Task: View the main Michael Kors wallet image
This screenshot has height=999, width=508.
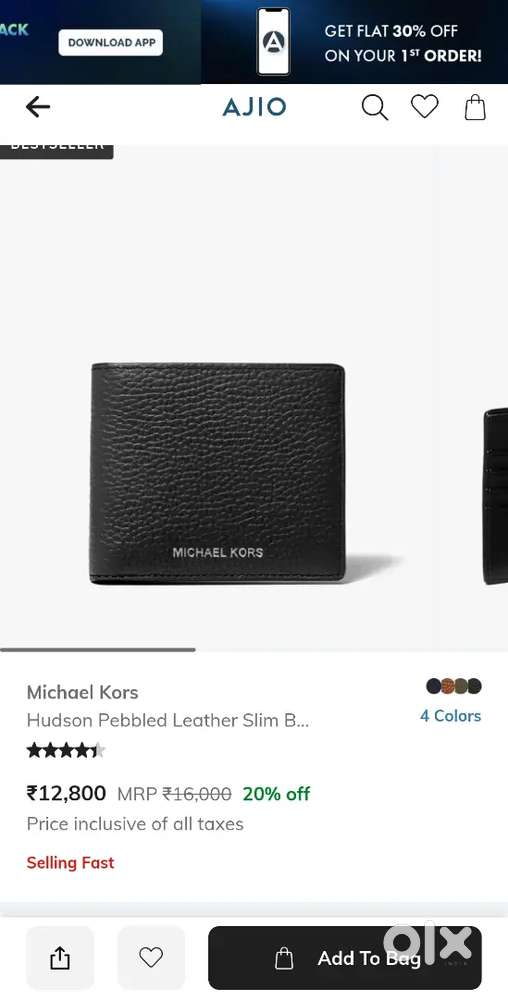Action: tap(217, 473)
